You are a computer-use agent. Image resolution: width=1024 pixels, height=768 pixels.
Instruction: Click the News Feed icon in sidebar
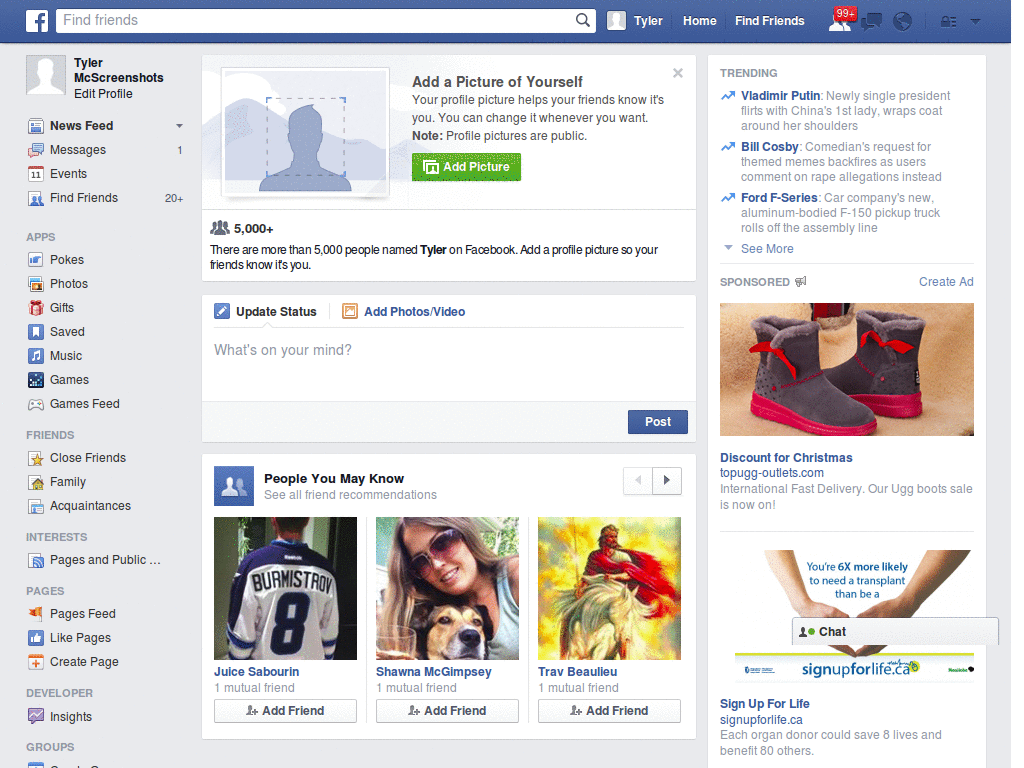click(x=35, y=126)
